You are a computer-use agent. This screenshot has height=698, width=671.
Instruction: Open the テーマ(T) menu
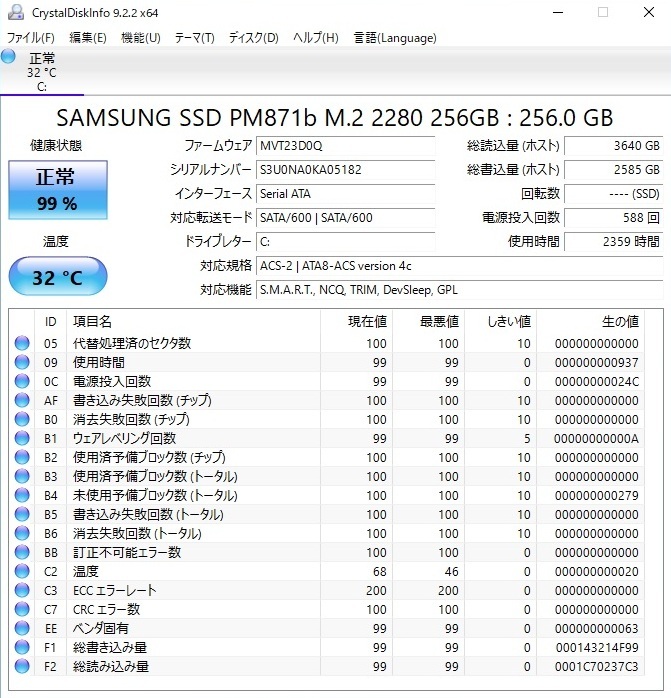(195, 38)
